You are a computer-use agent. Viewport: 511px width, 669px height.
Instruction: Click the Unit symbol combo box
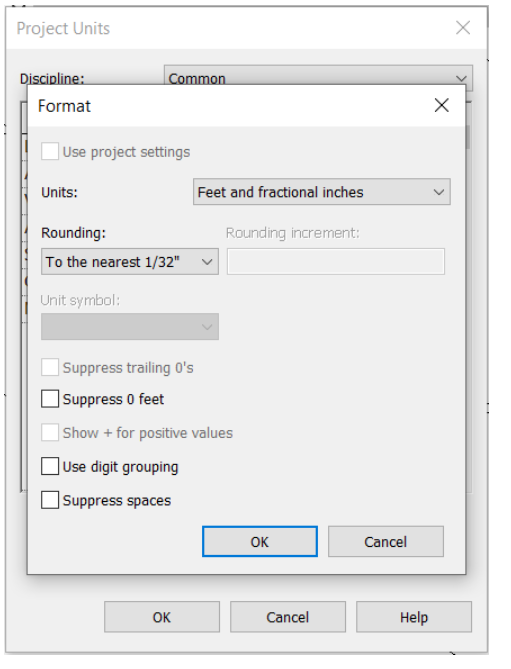(130, 327)
